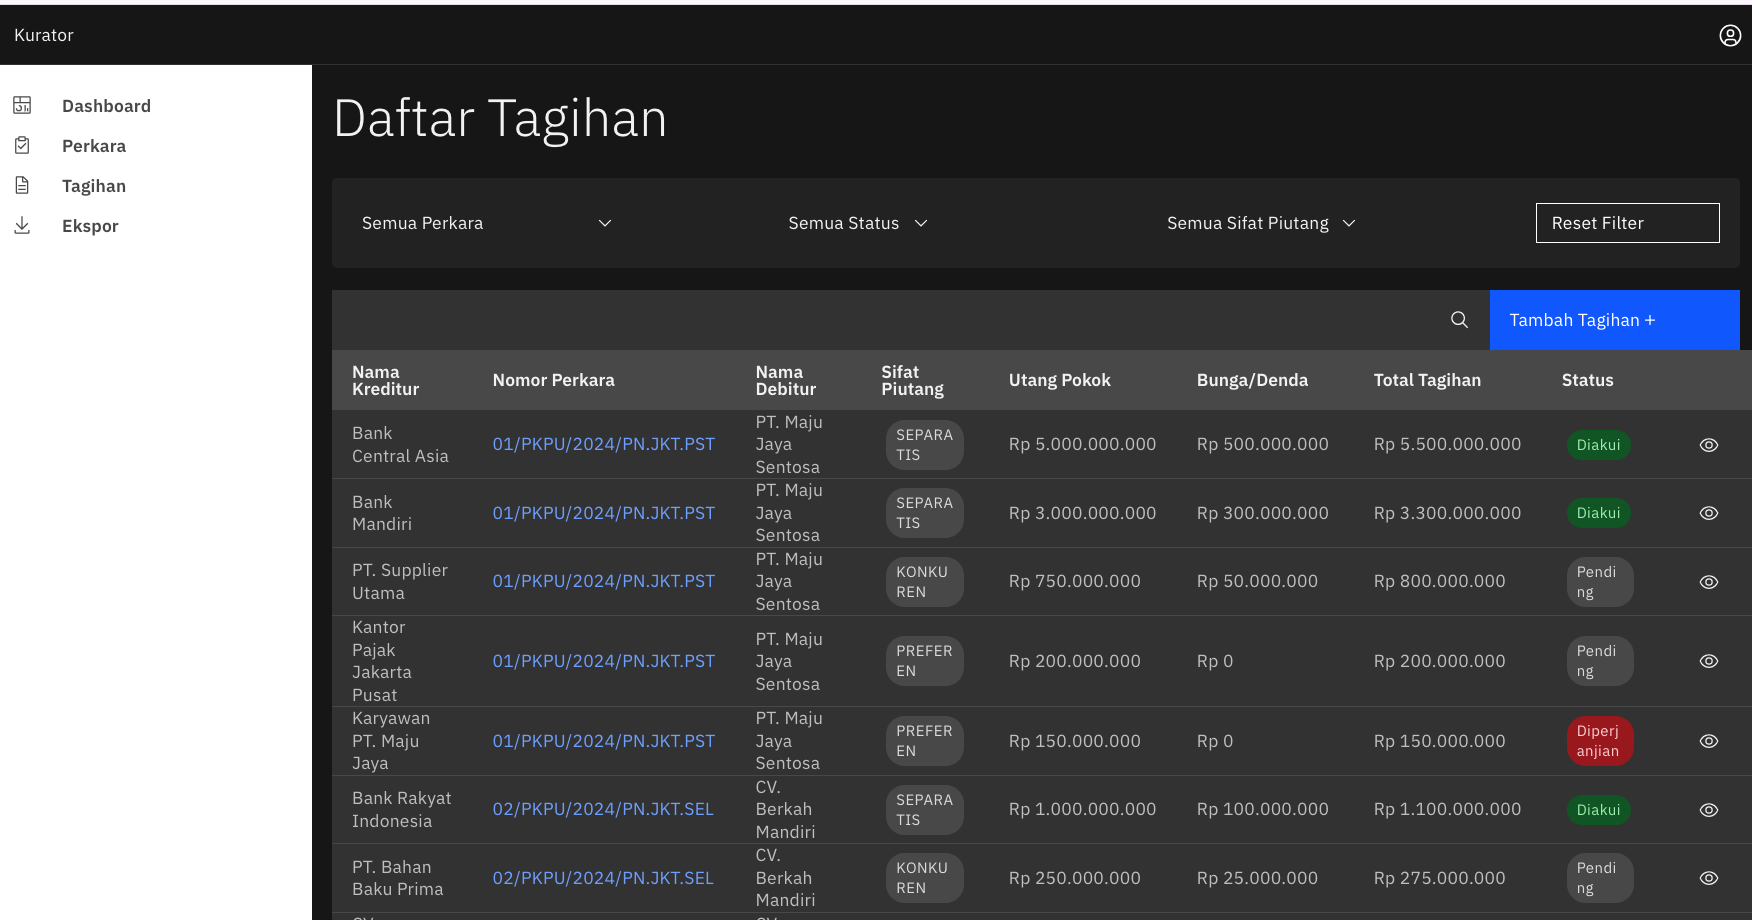Open case link for Kantor Pajak Jakarta Pusat row
Viewport: 1752px width, 920px height.
coord(604,661)
